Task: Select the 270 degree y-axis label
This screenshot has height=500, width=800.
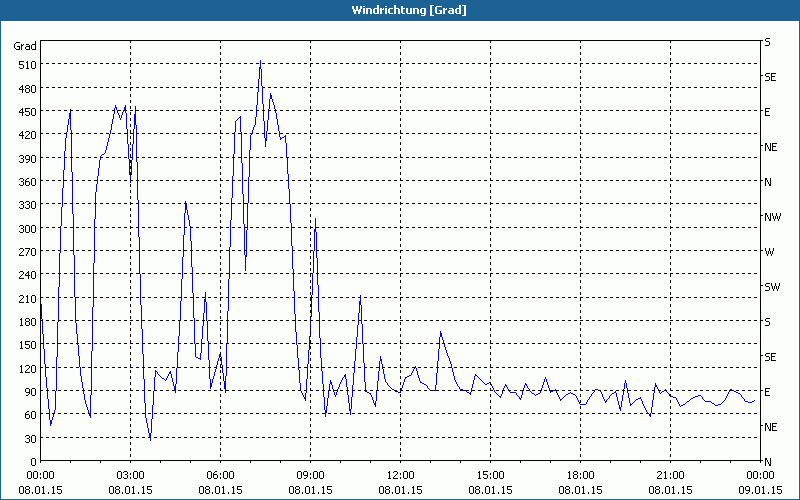Action: pyautogui.click(x=25, y=252)
